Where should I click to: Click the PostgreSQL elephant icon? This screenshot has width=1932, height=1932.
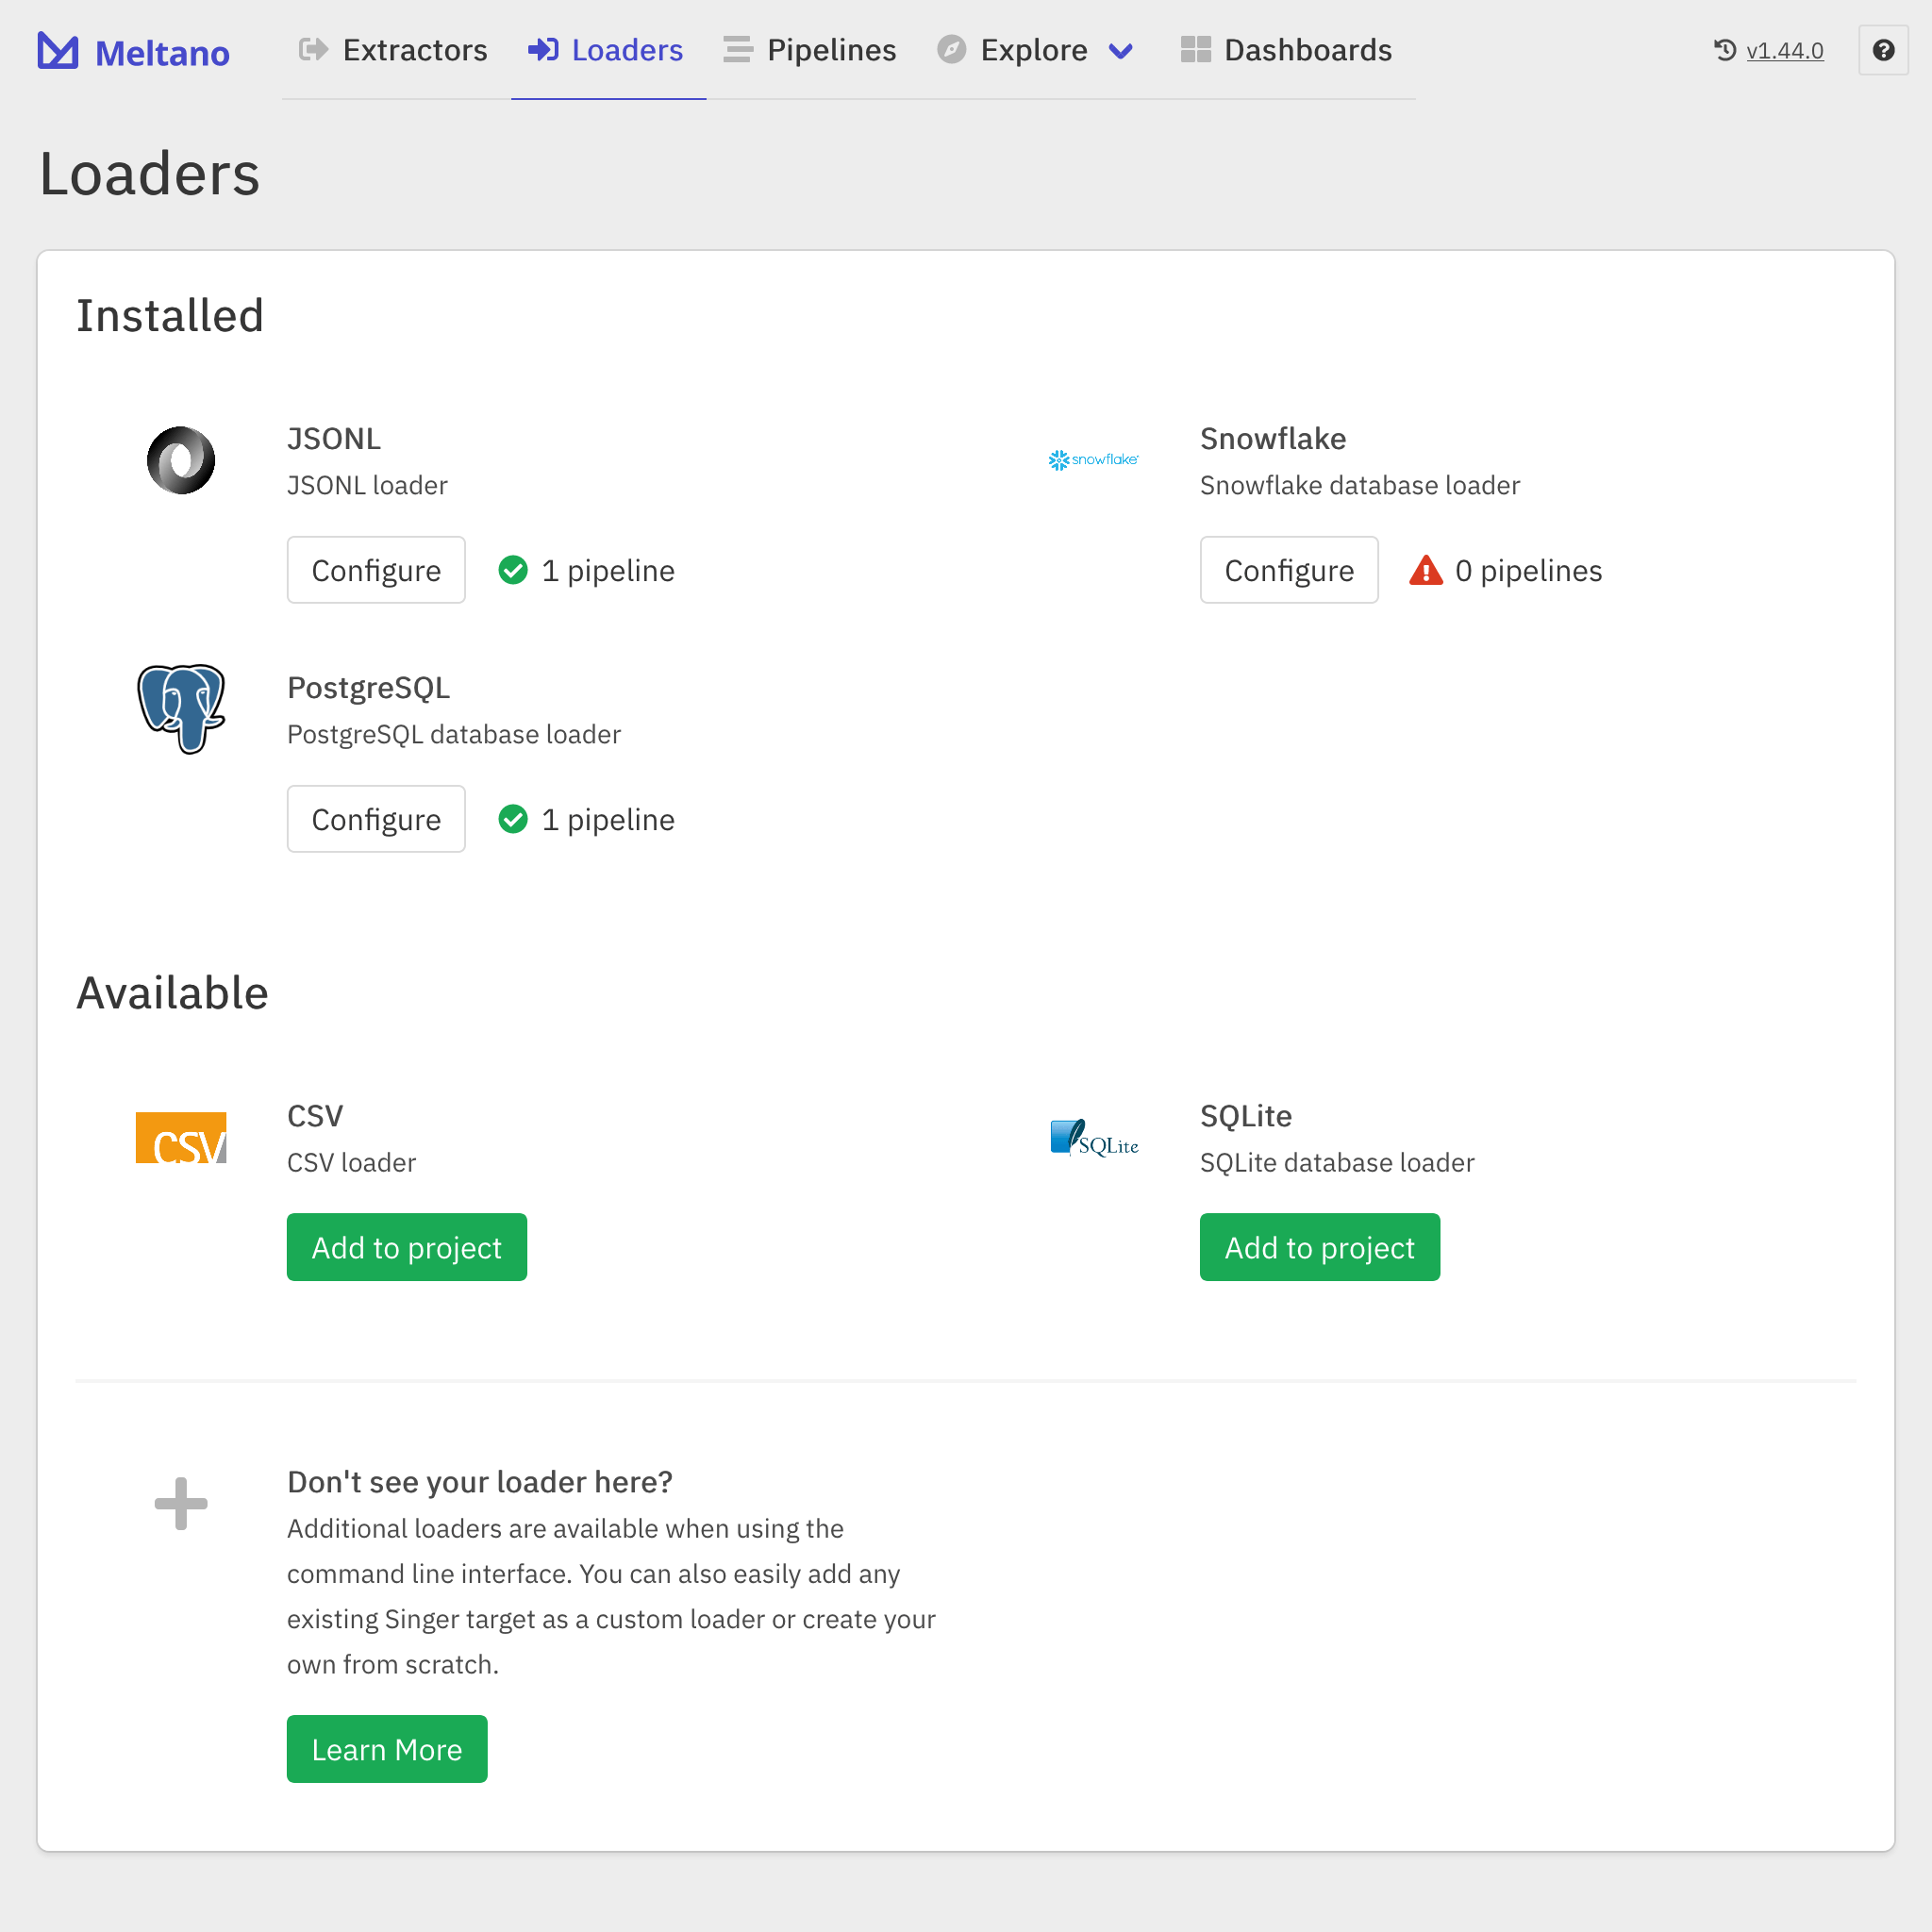click(x=181, y=709)
